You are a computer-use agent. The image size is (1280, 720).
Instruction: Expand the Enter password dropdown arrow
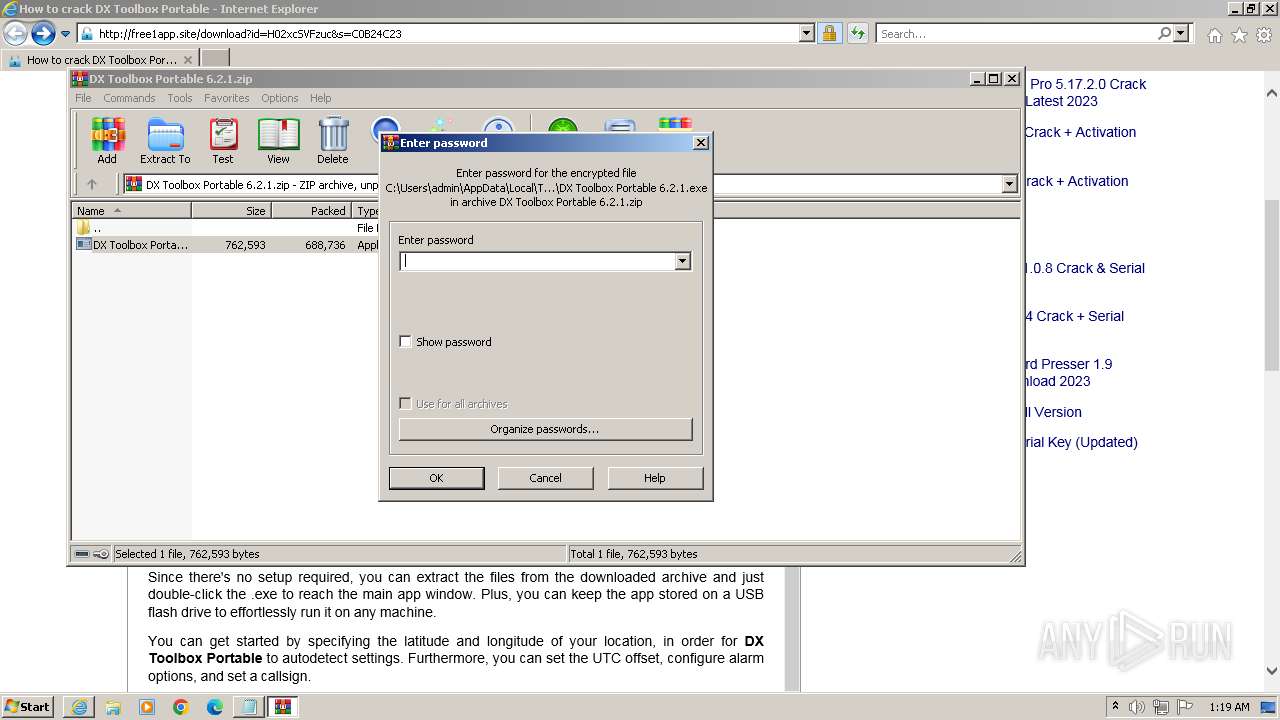pyautogui.click(x=682, y=261)
